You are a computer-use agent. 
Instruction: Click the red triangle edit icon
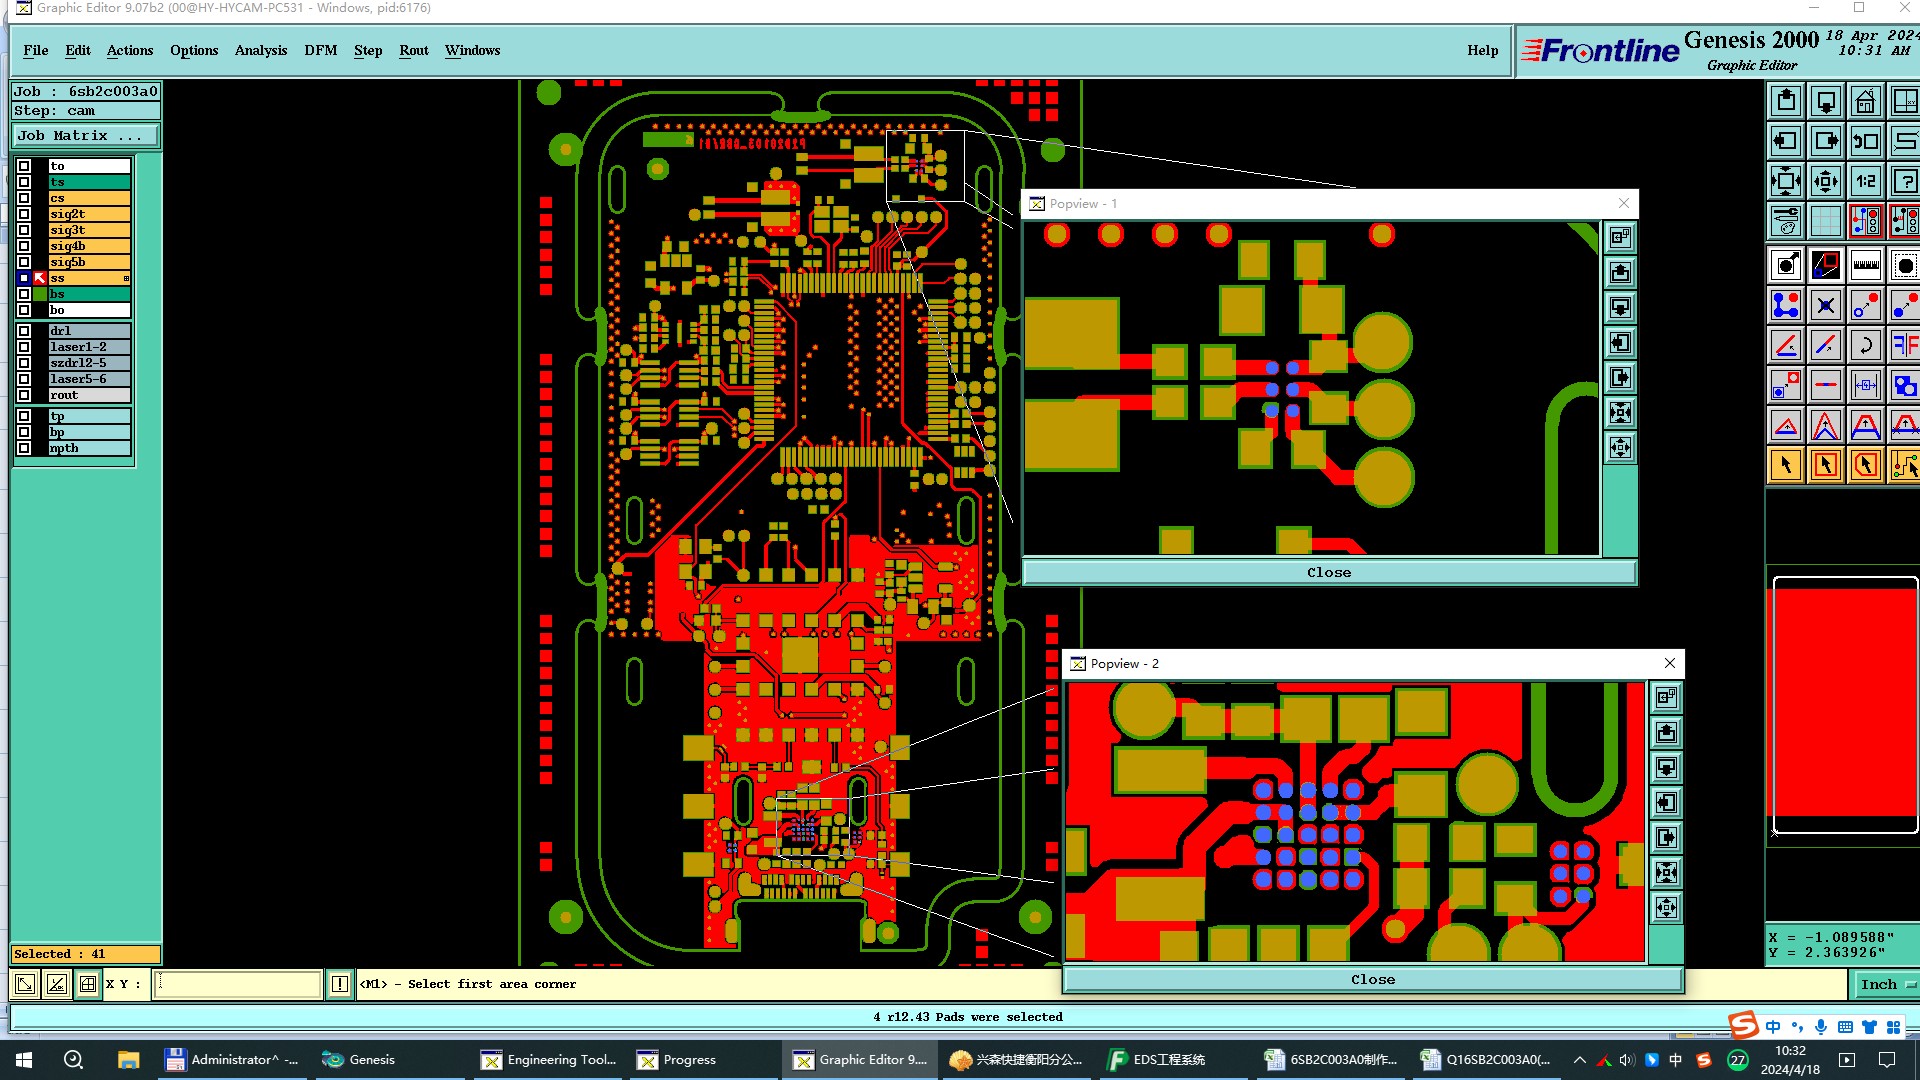point(1786,425)
